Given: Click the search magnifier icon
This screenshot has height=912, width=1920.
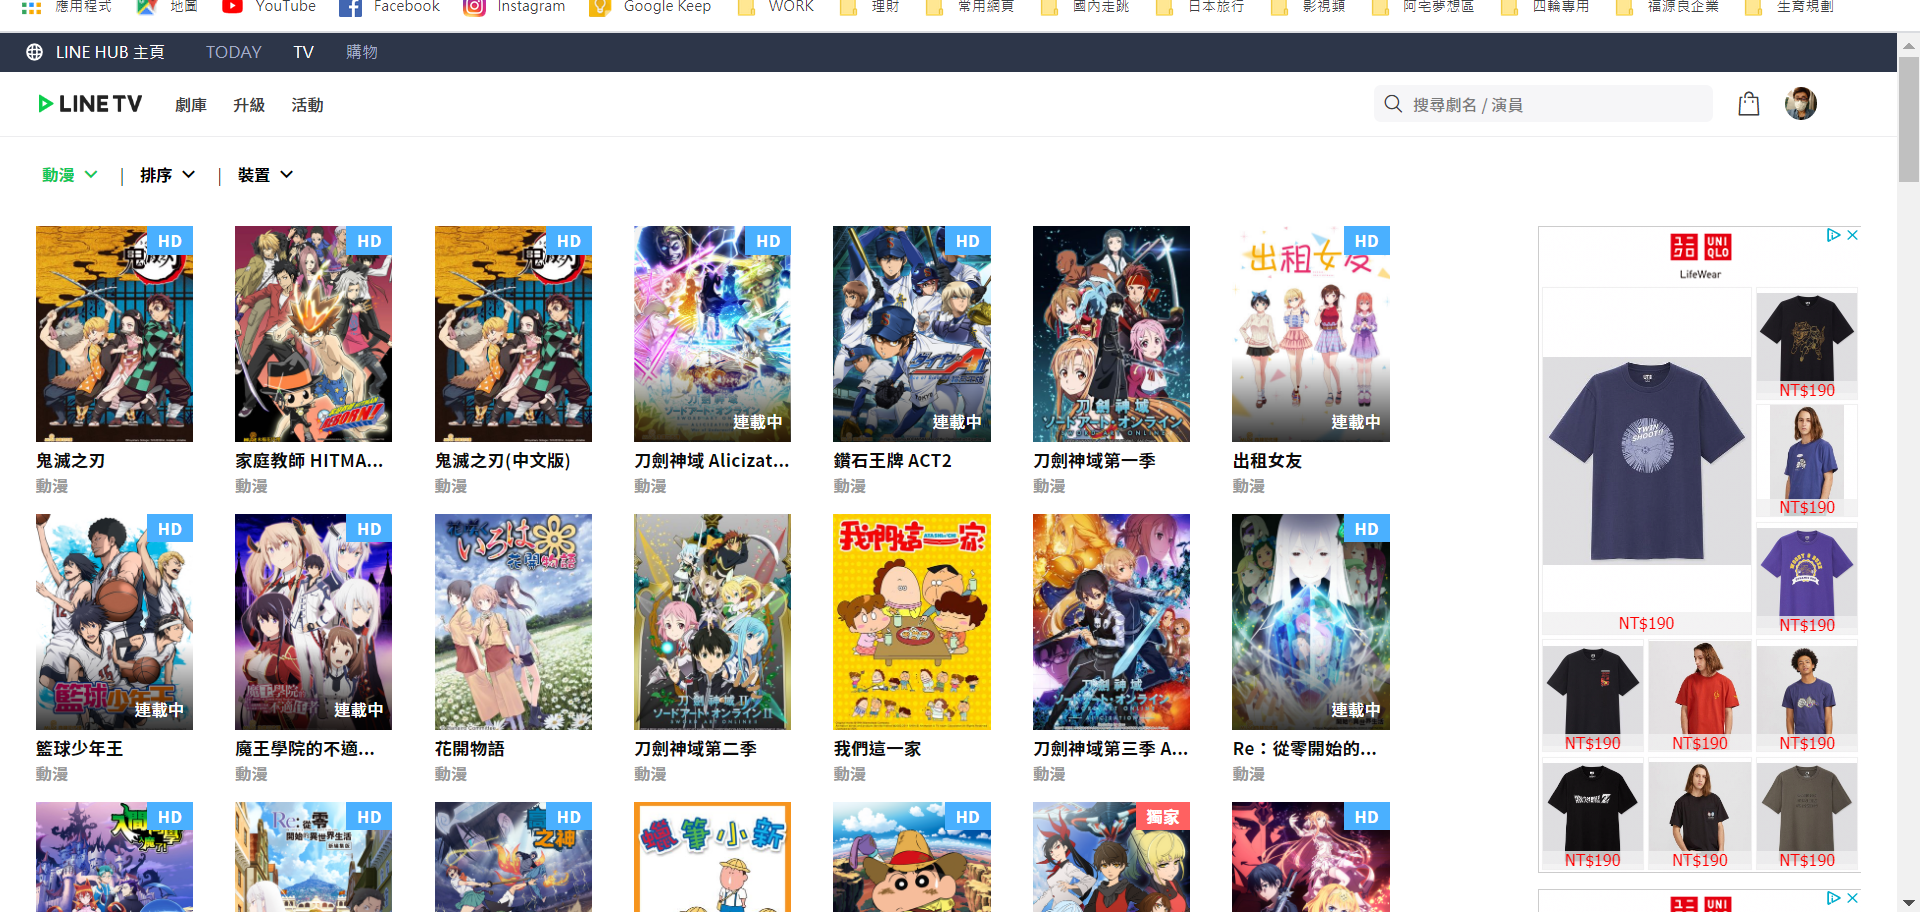Looking at the screenshot, I should [1392, 104].
